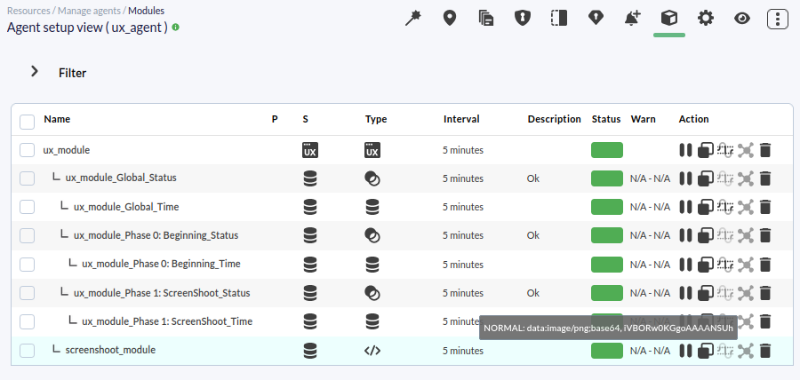
Task: Duplicate Phase 0: Beginning_Status module
Action: [706, 235]
